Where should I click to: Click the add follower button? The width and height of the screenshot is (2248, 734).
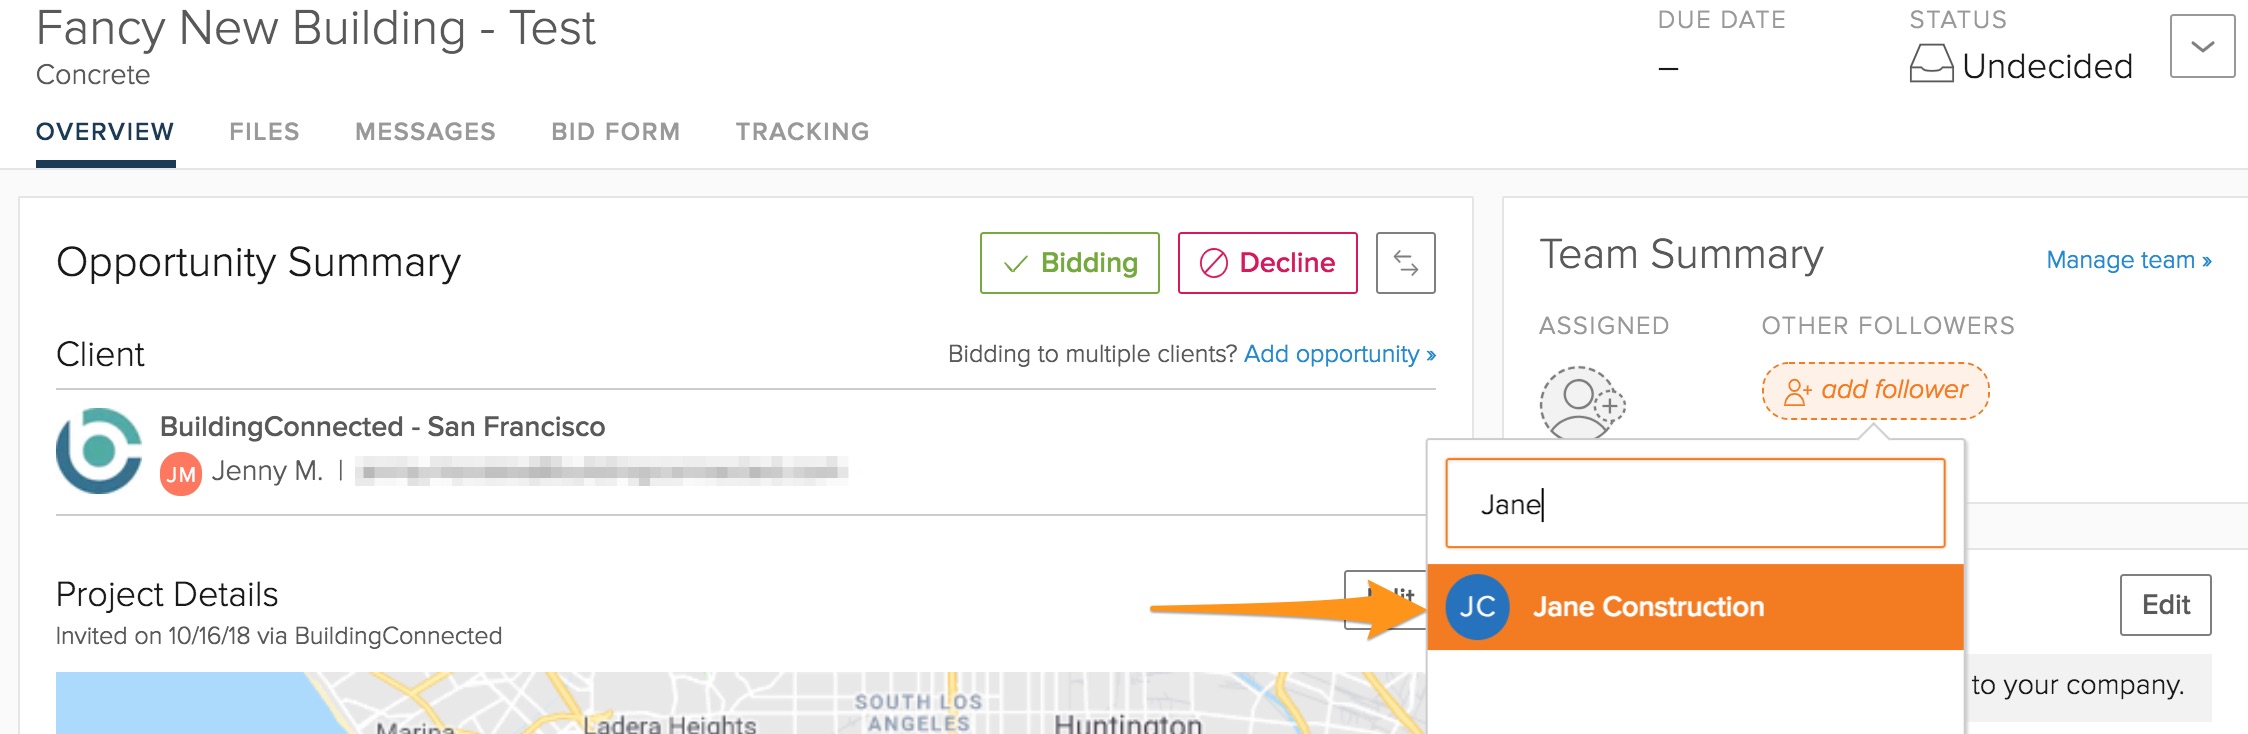point(1875,390)
